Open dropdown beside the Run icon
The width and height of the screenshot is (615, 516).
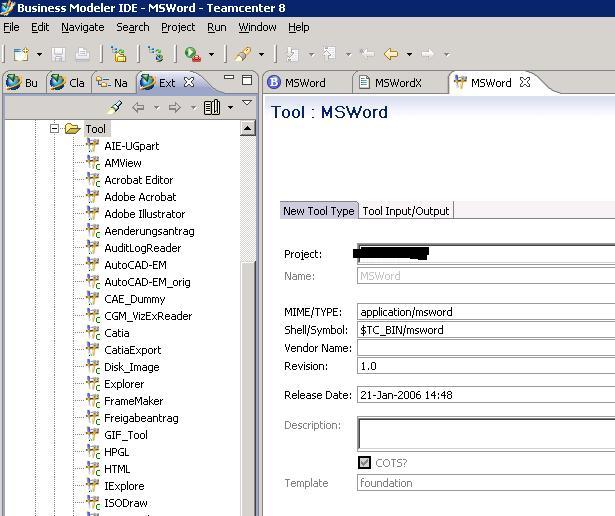[x=211, y=54]
